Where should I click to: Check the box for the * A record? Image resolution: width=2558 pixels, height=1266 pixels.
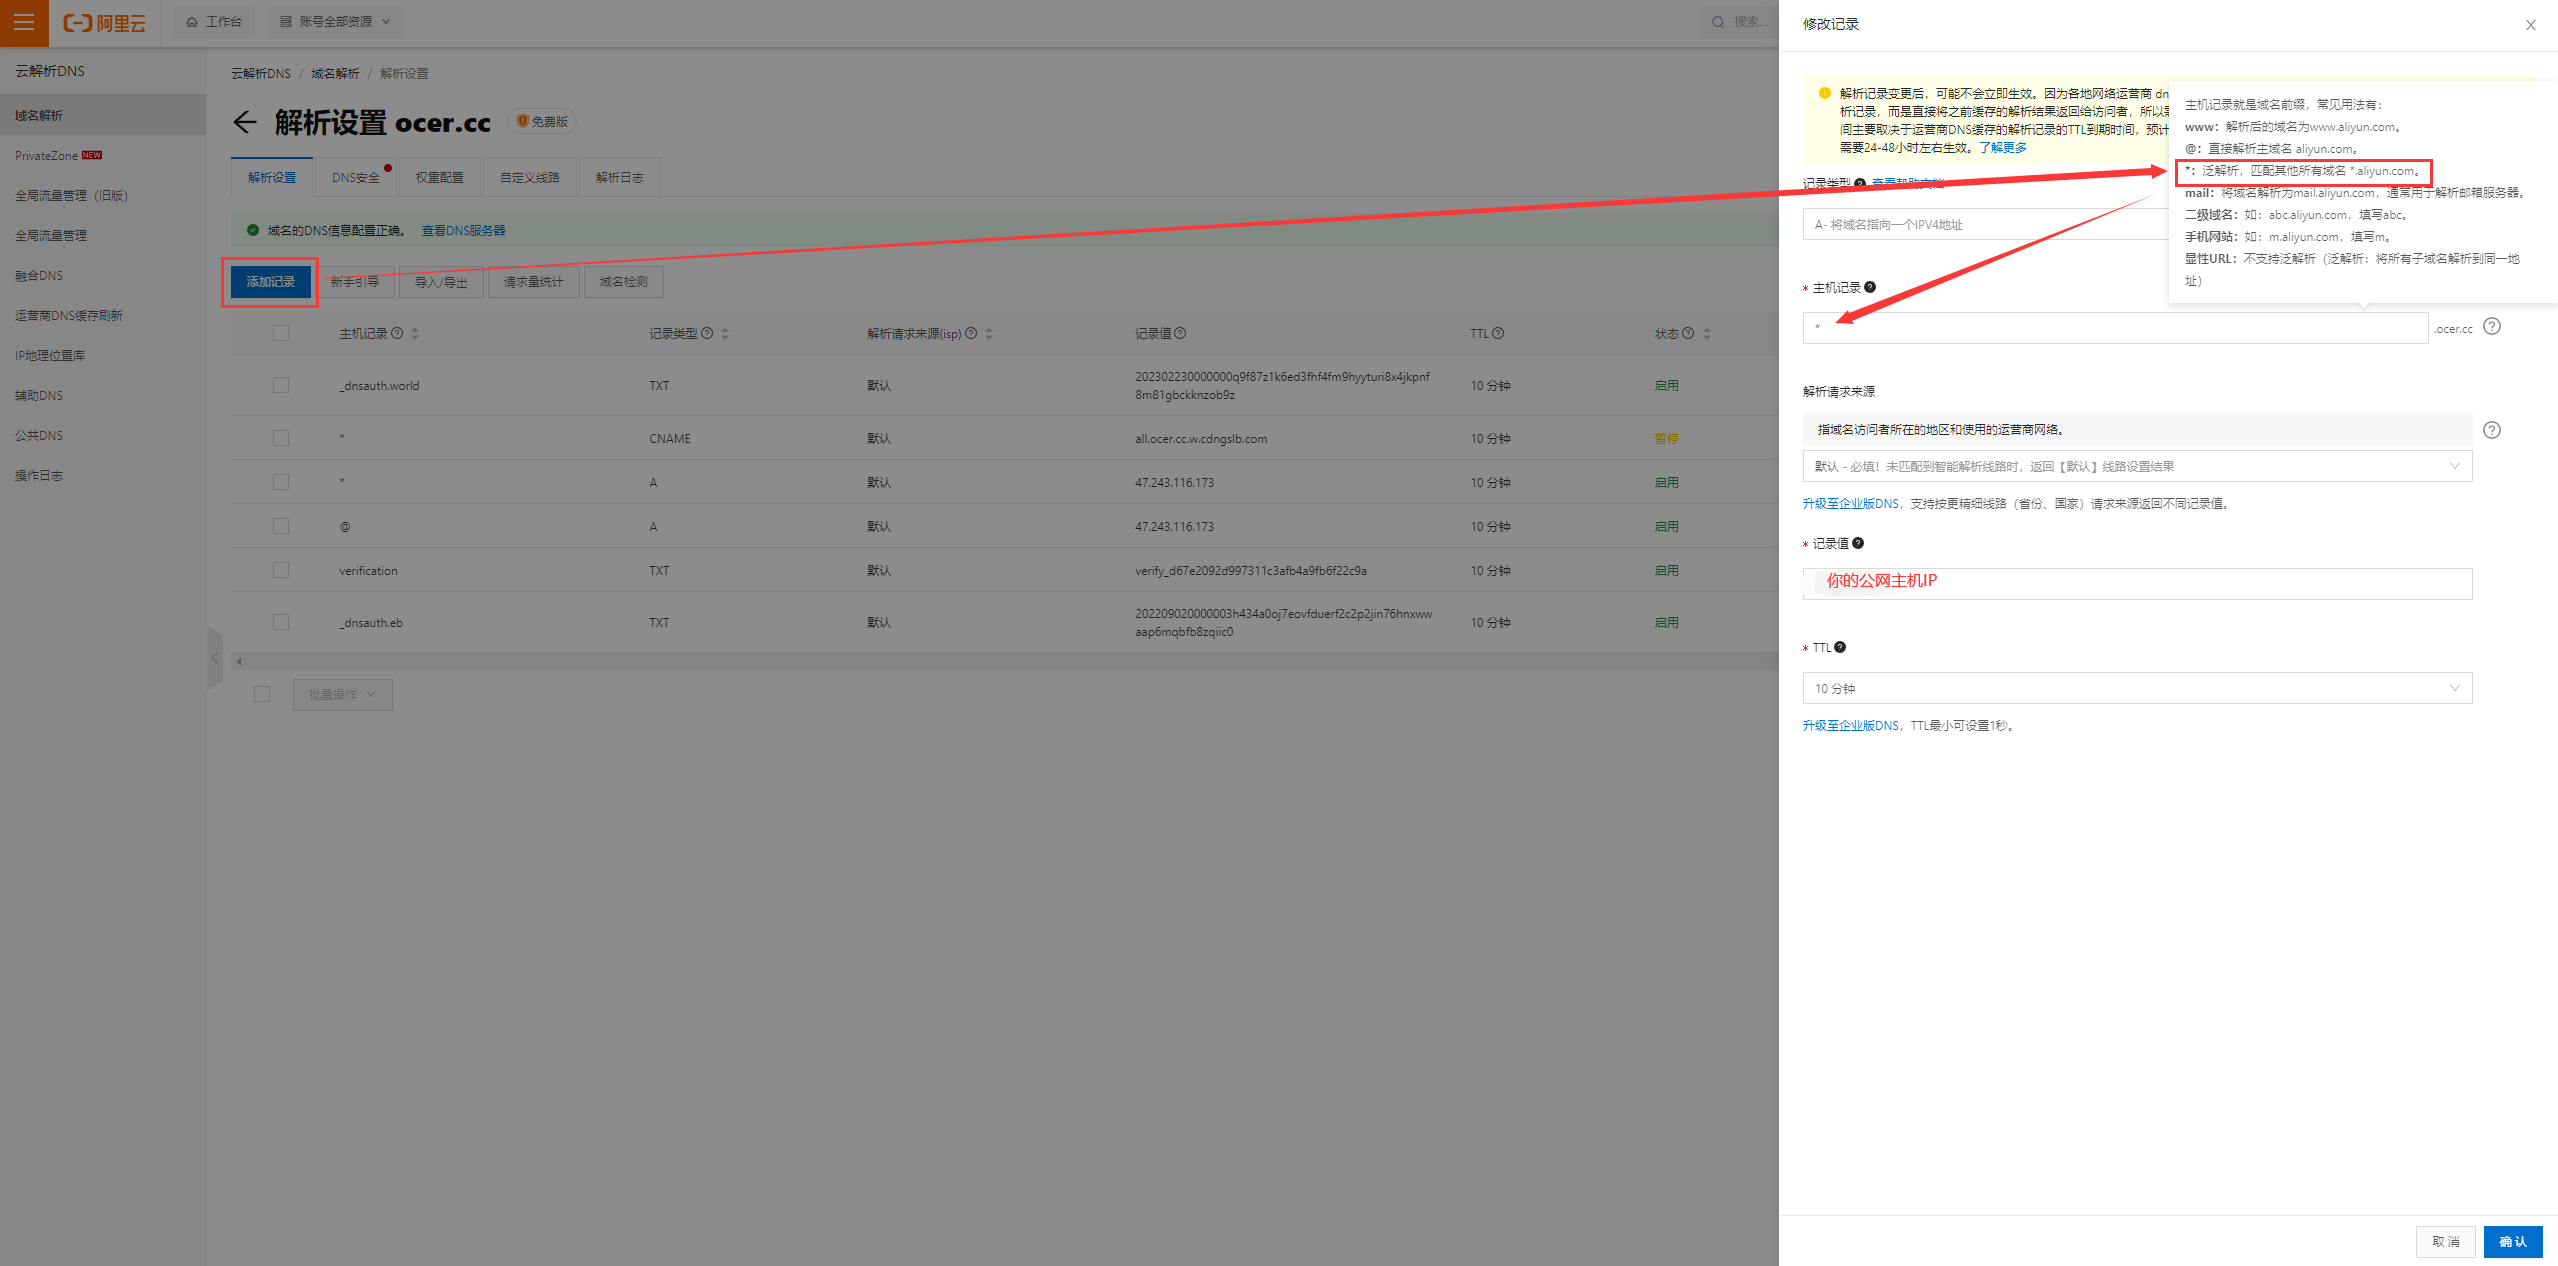[281, 482]
